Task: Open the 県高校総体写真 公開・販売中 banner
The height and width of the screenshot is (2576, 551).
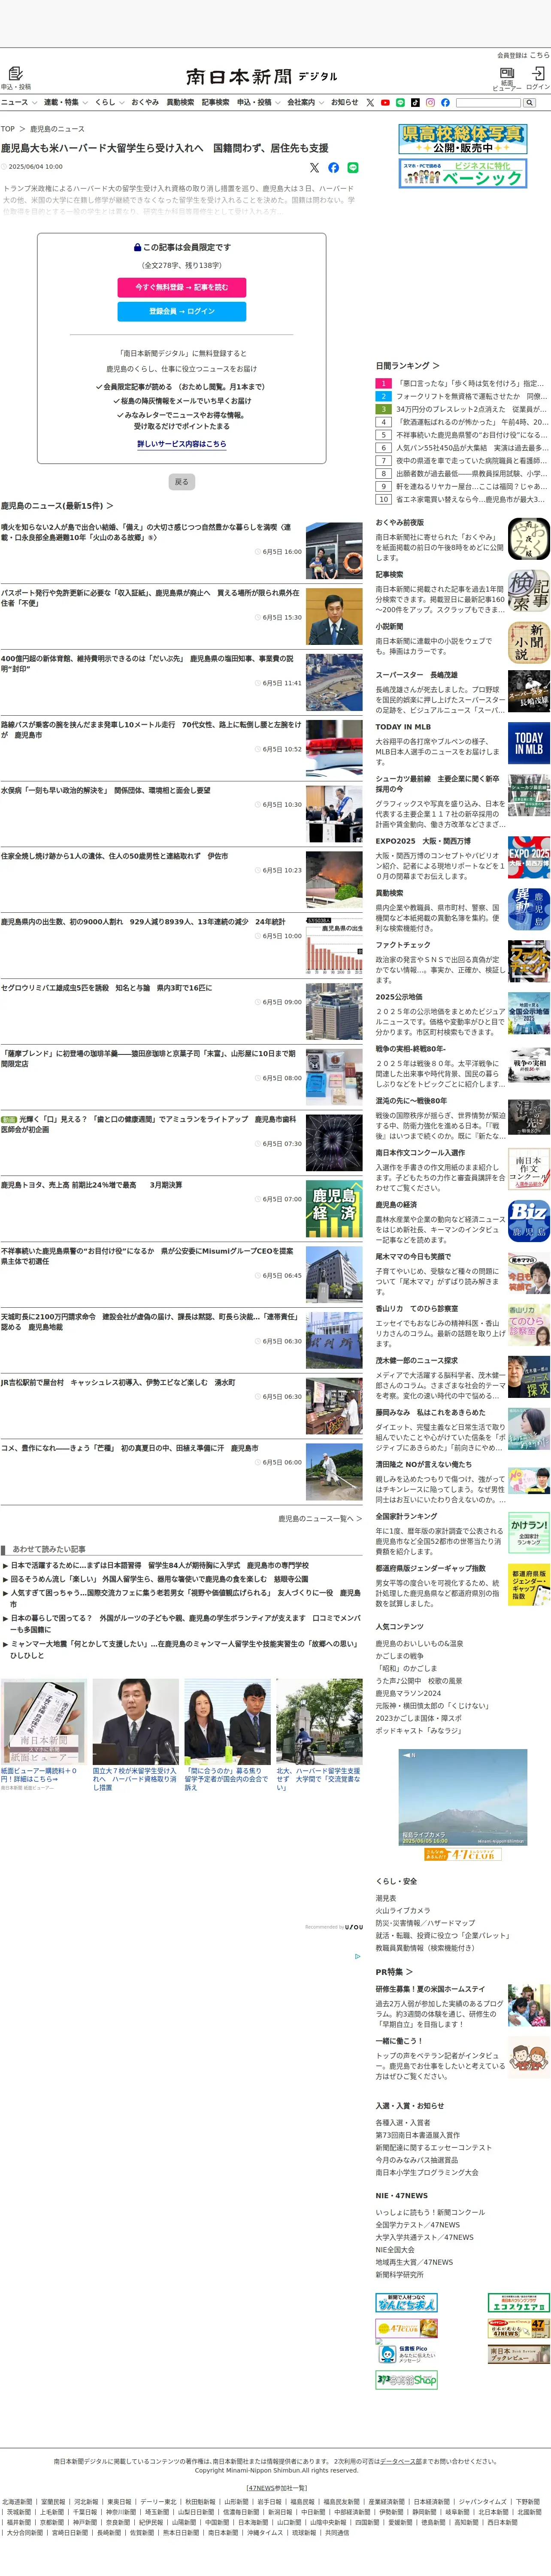Action: [463, 139]
